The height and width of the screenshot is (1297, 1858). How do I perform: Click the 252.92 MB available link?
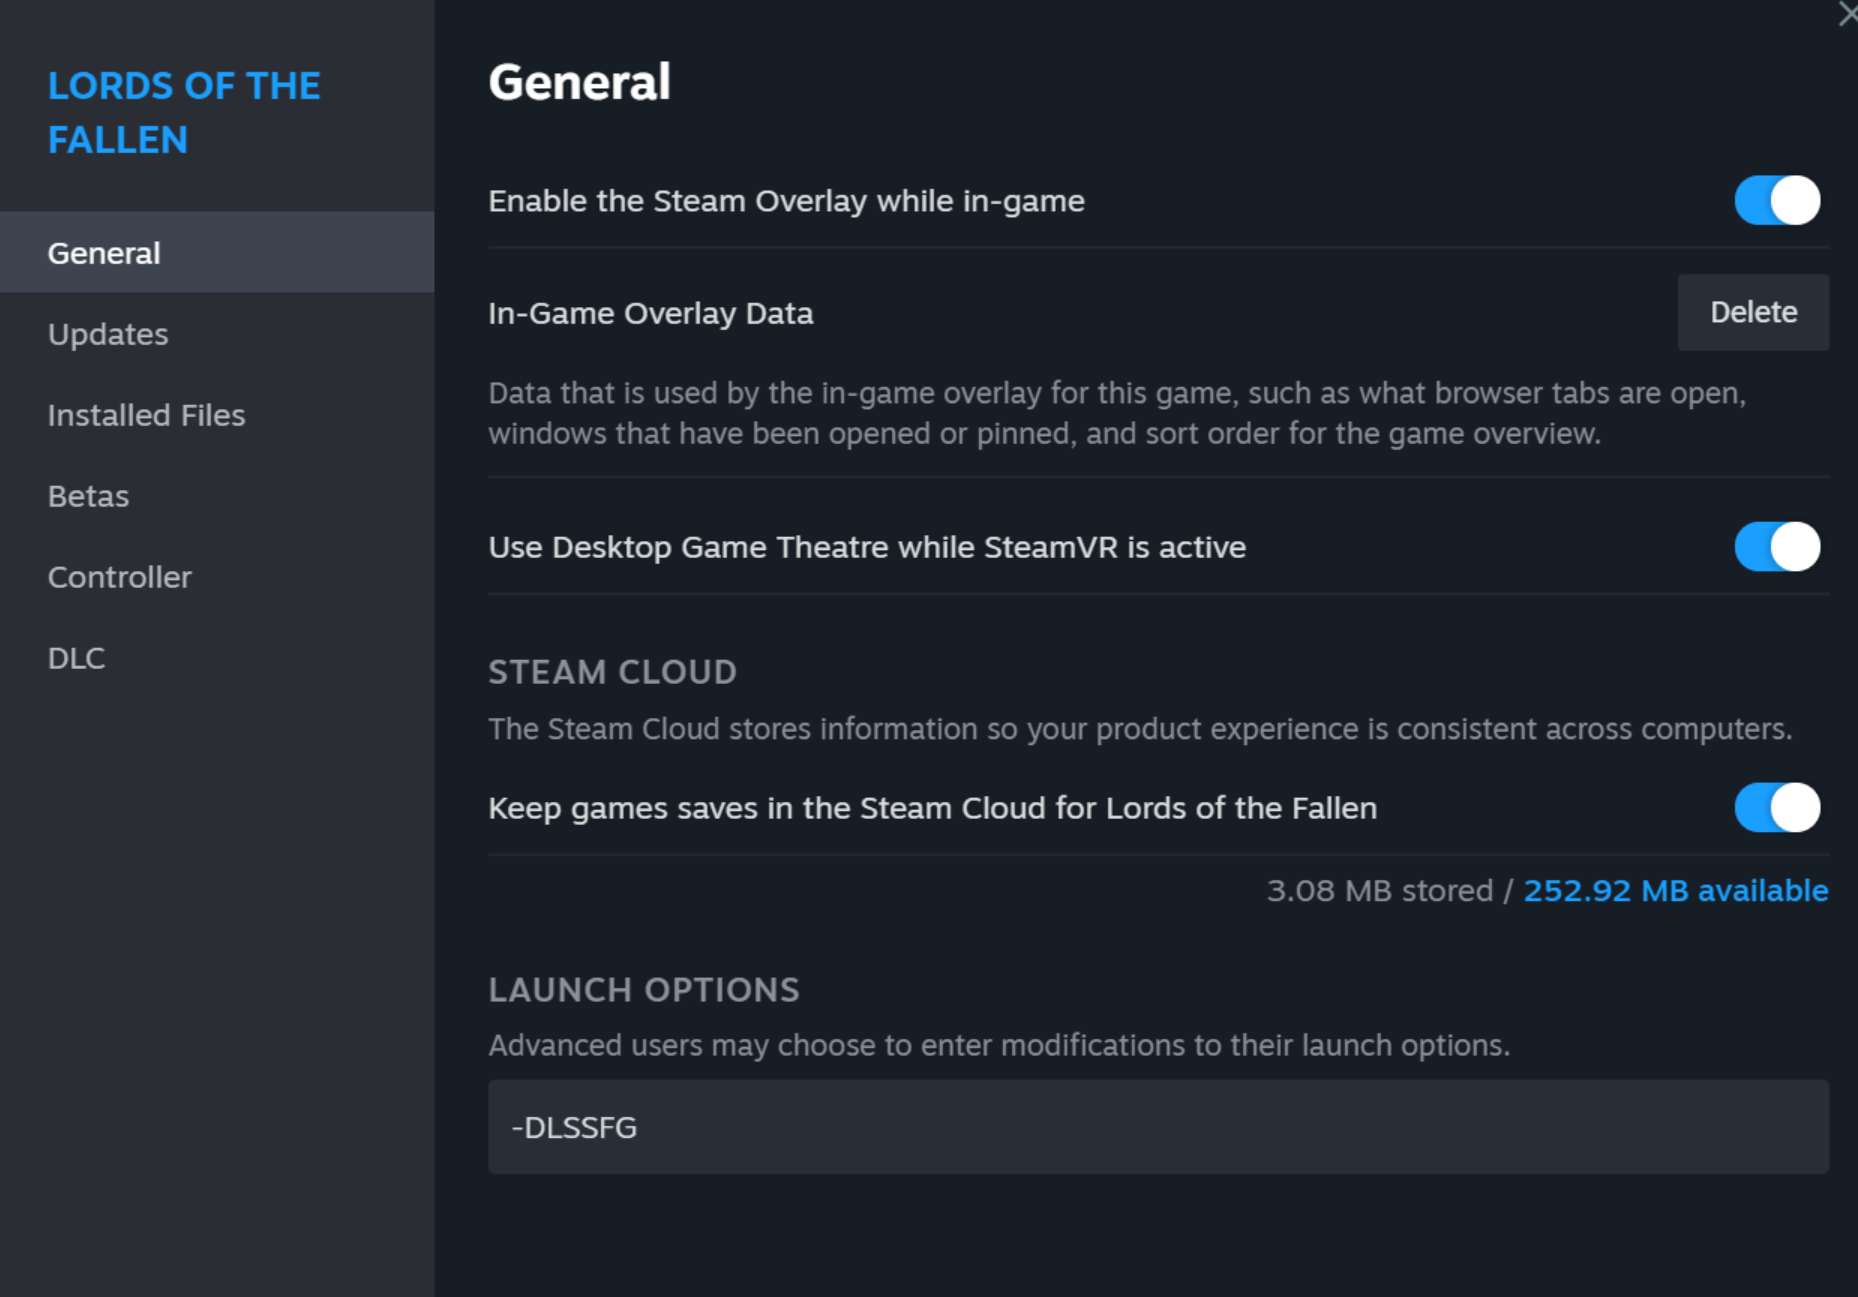click(x=1675, y=890)
